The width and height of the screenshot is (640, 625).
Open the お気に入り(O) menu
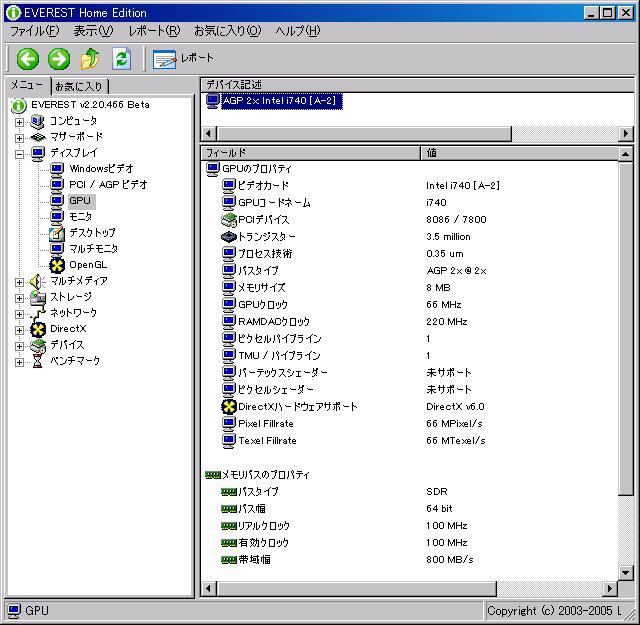click(227, 31)
